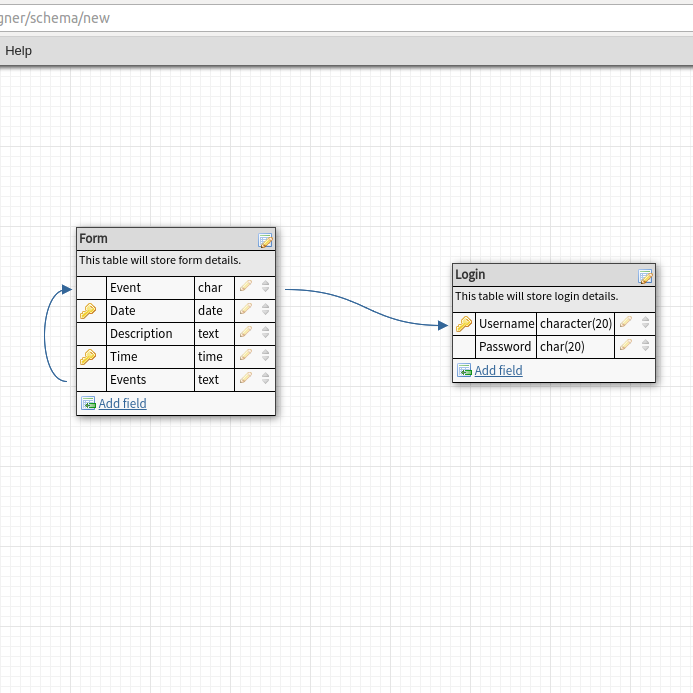The image size is (693, 693).
Task: Edit the Login table properties icon
Action: (645, 277)
